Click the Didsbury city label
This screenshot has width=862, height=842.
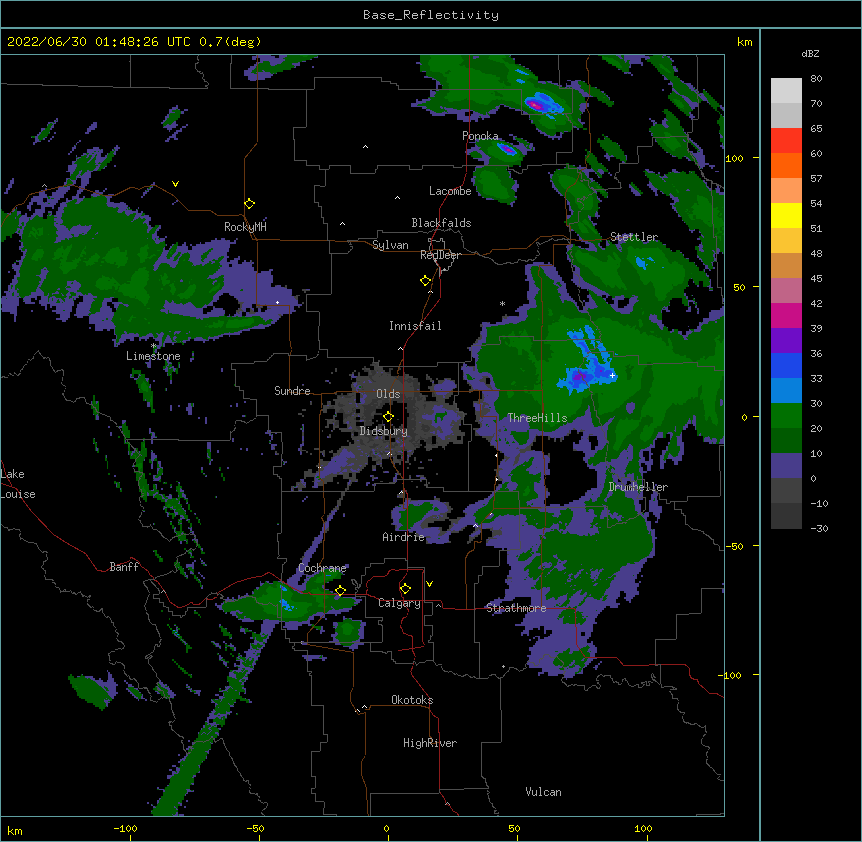coord(384,431)
